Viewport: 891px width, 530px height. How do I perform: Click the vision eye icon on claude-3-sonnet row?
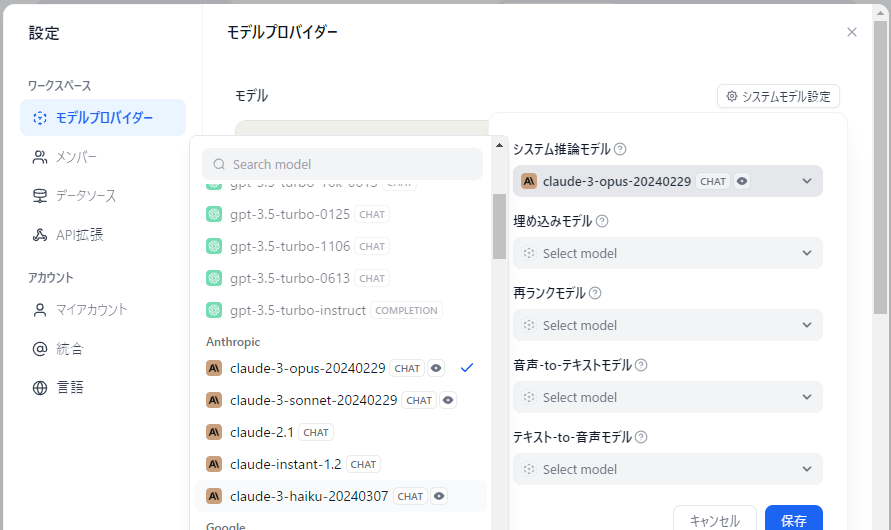tap(448, 400)
